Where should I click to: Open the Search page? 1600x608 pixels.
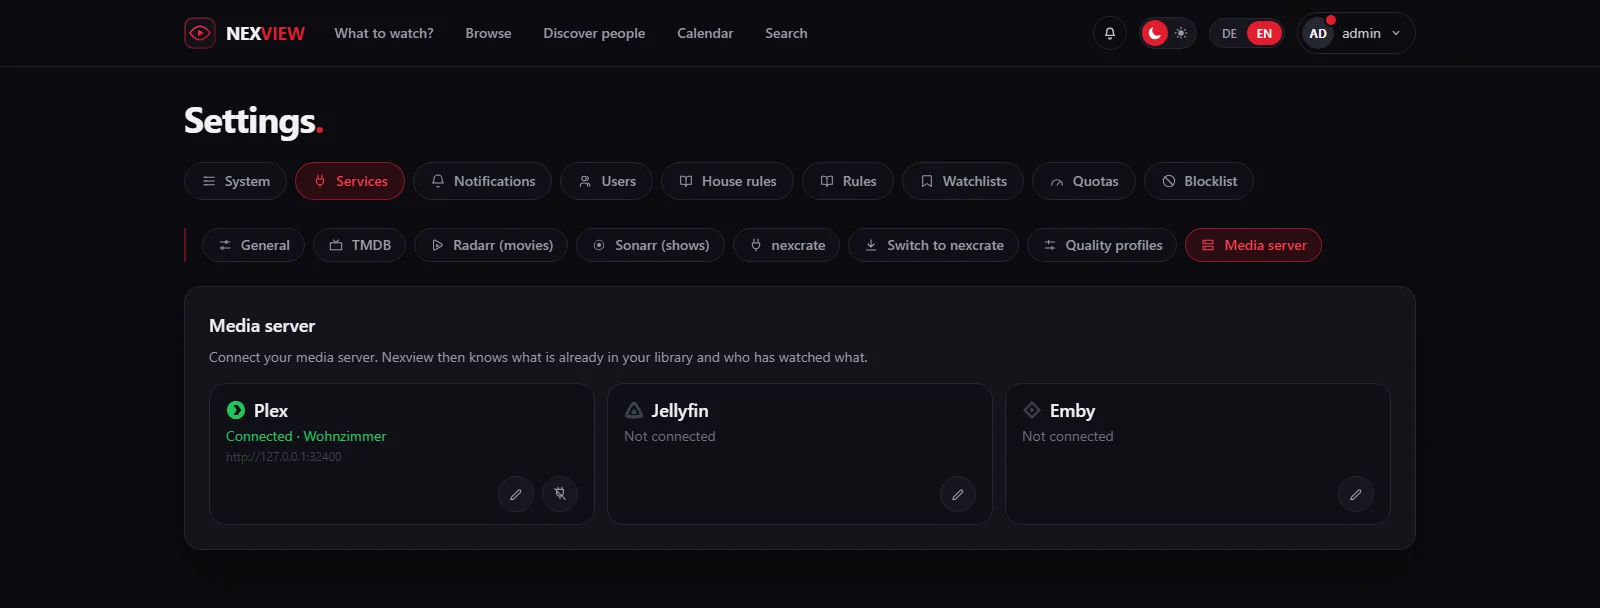coord(786,33)
